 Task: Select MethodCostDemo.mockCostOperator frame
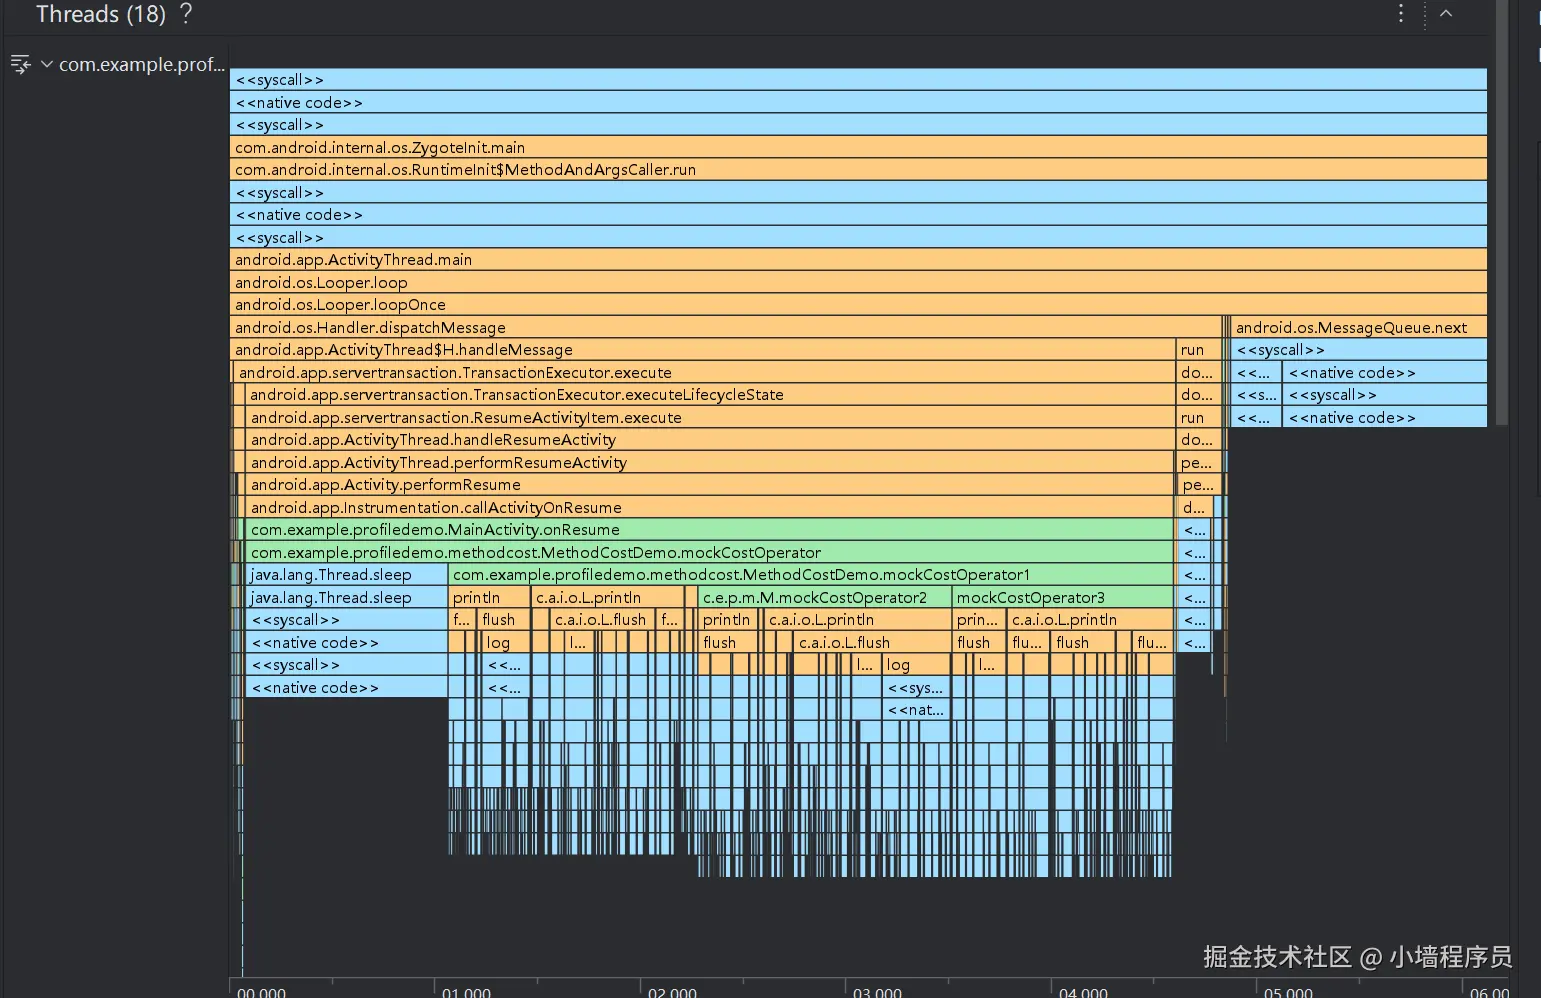709,552
